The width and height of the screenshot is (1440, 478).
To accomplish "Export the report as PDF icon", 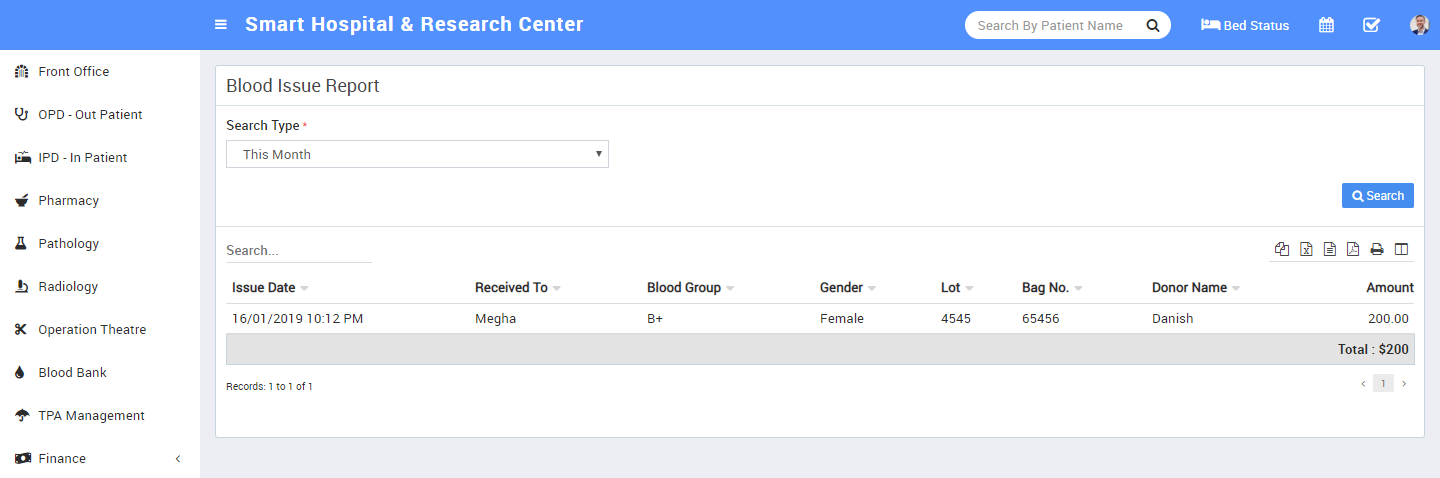I will coord(1353,249).
